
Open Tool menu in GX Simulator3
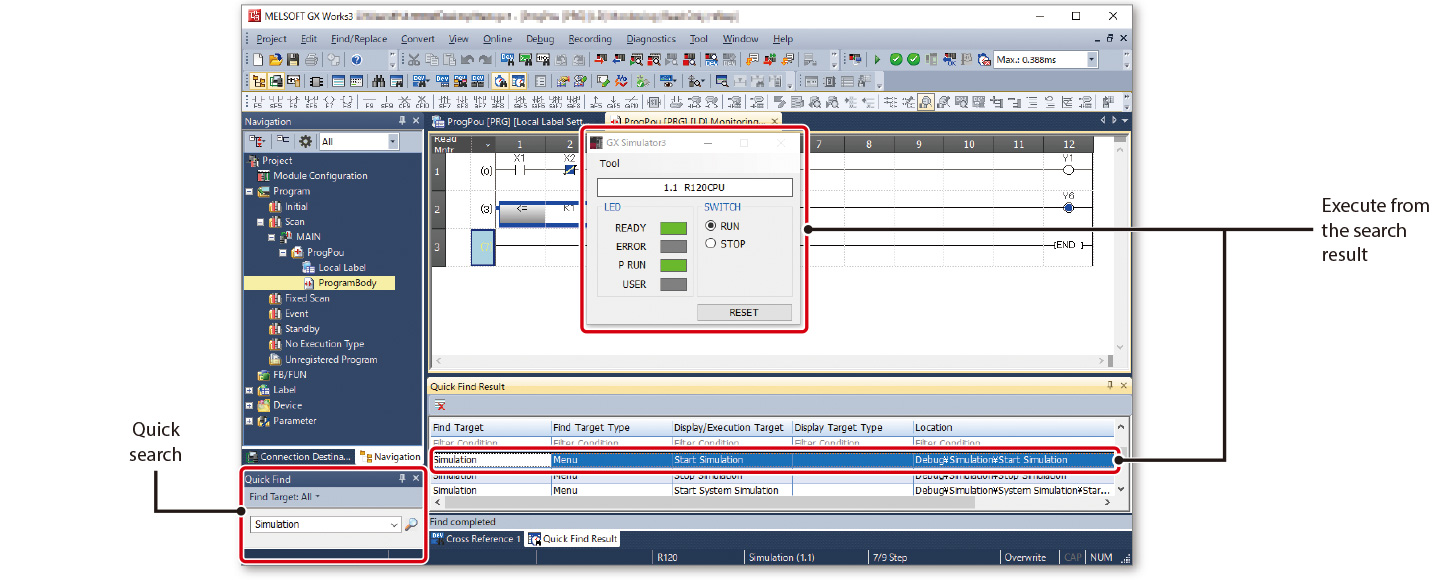[x=610, y=164]
